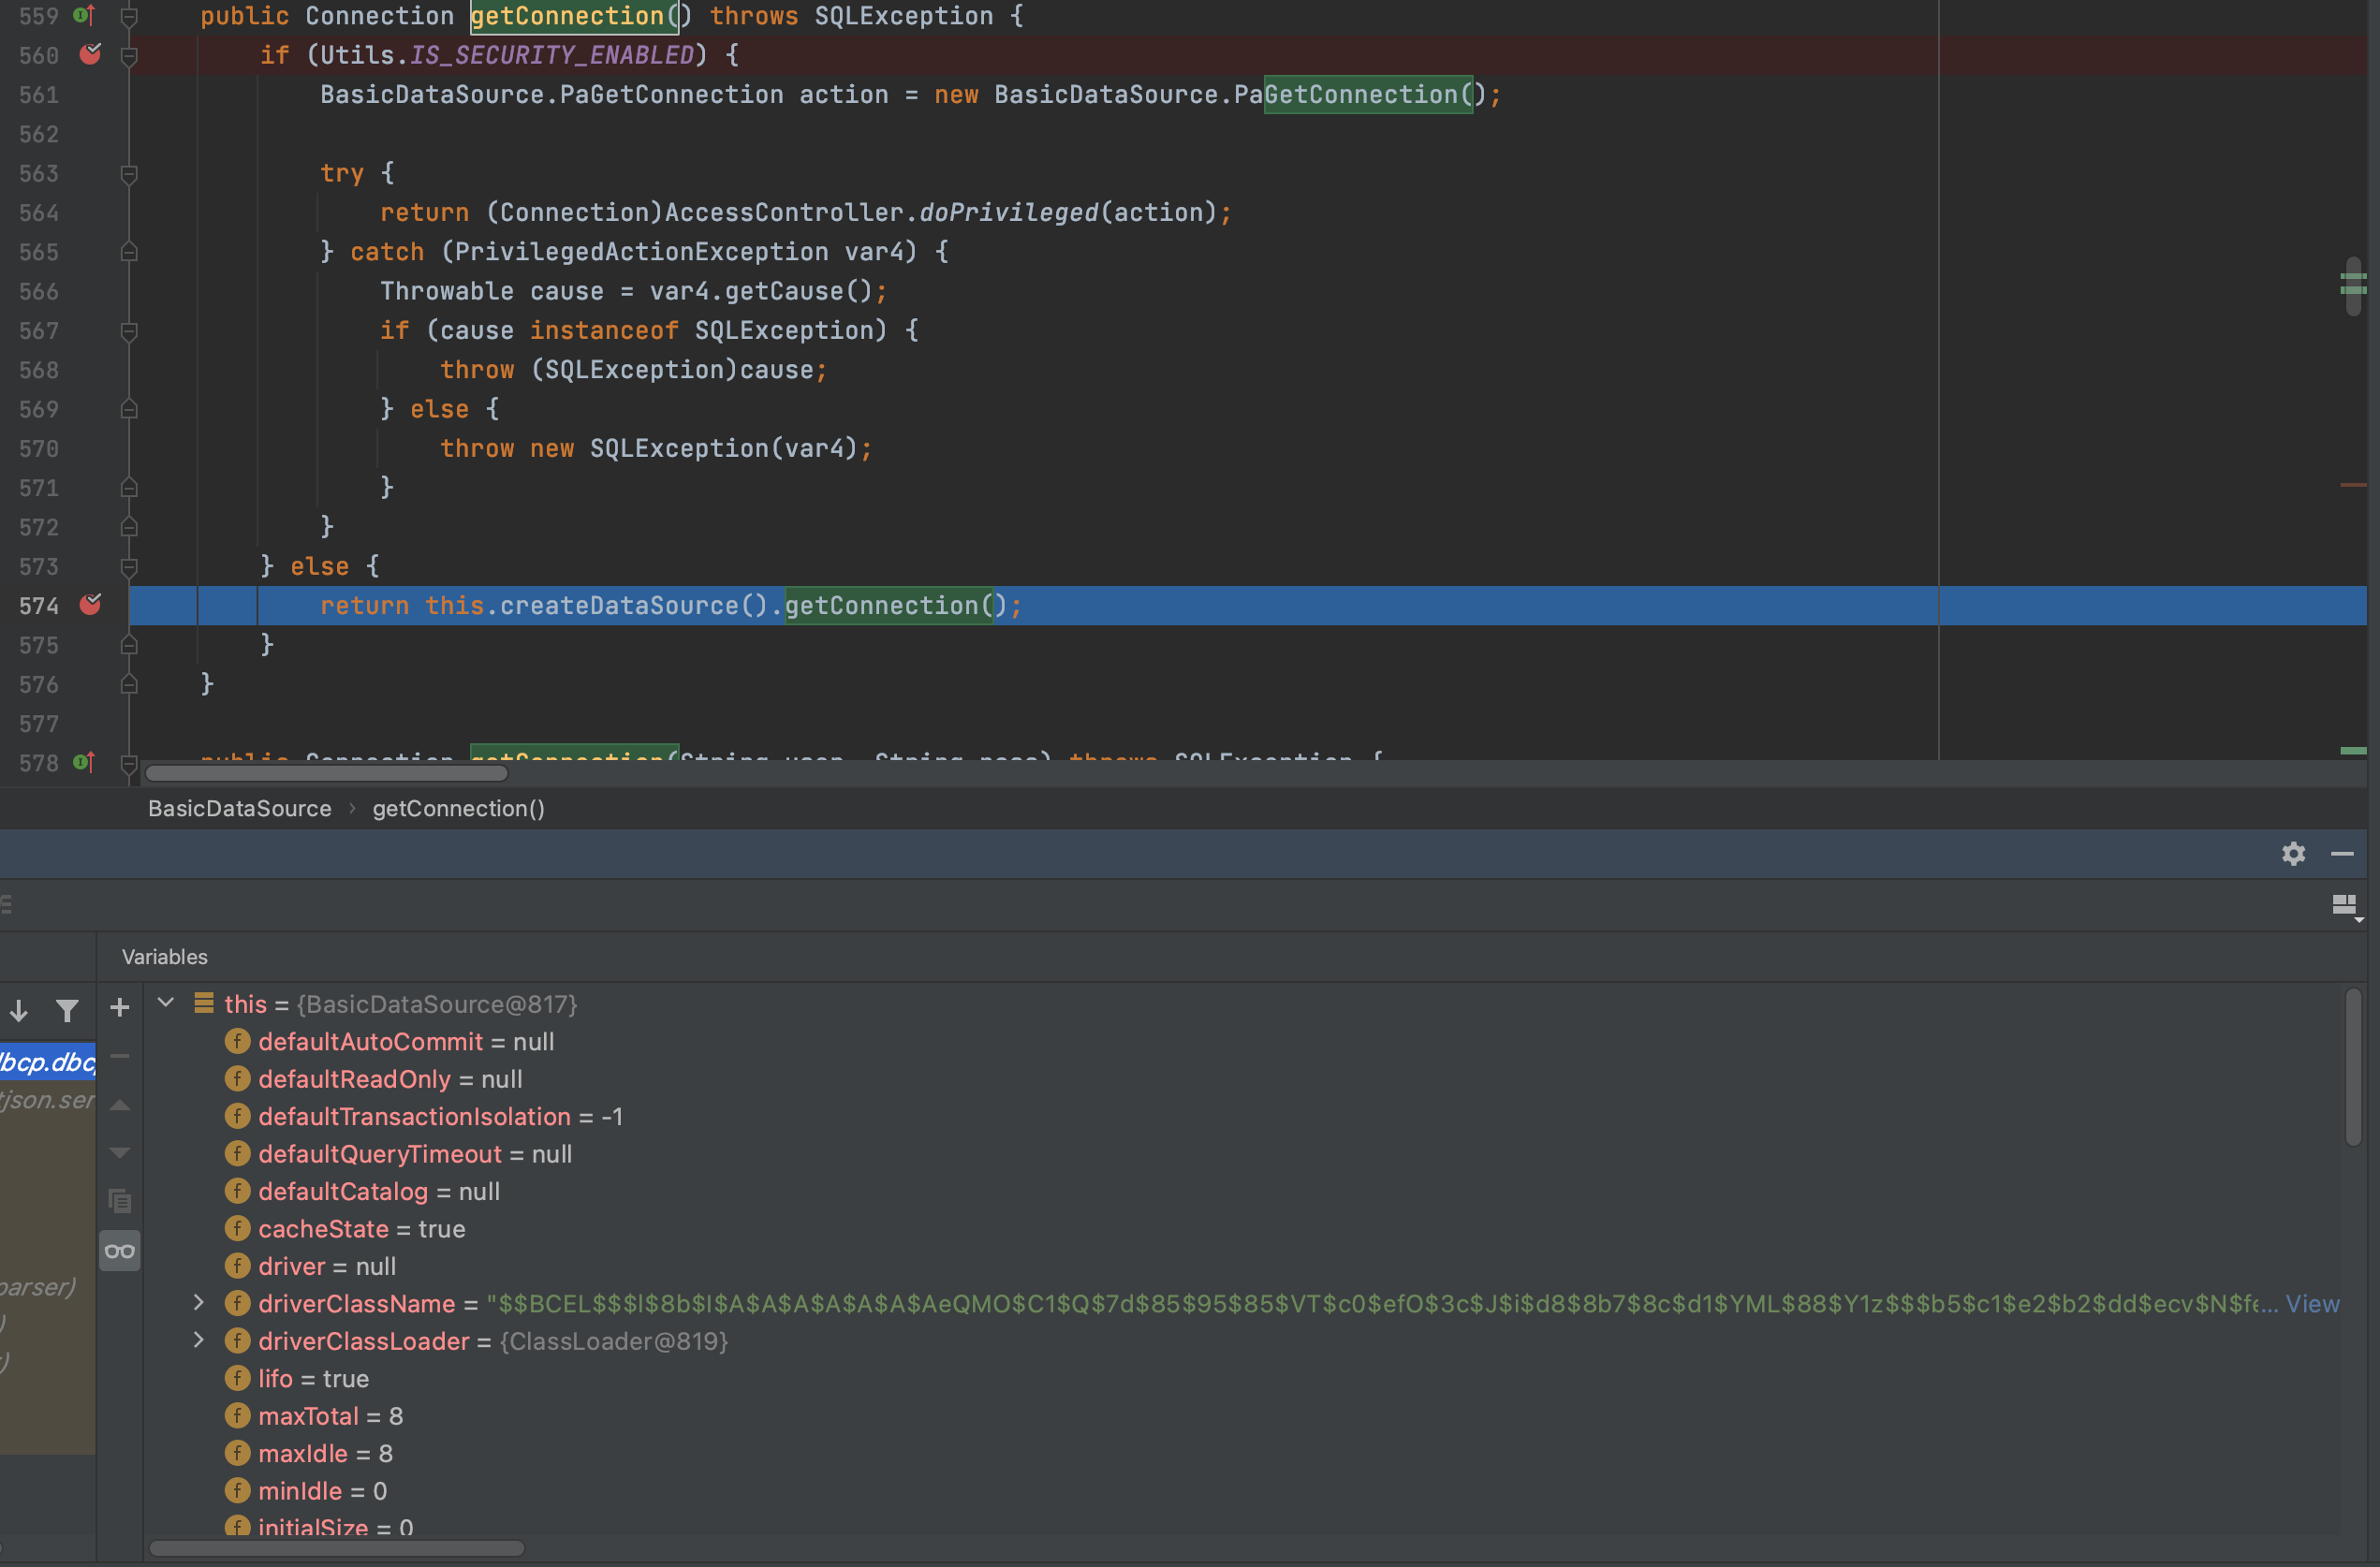The width and height of the screenshot is (2380, 1567).
Task: Toggle the breakpoint on line 560
Action: 90,54
